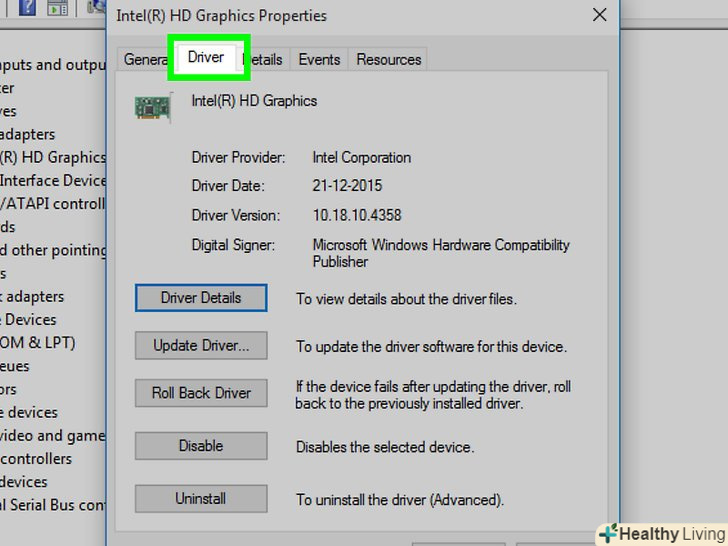Click the Roll Back Driver button

click(201, 393)
